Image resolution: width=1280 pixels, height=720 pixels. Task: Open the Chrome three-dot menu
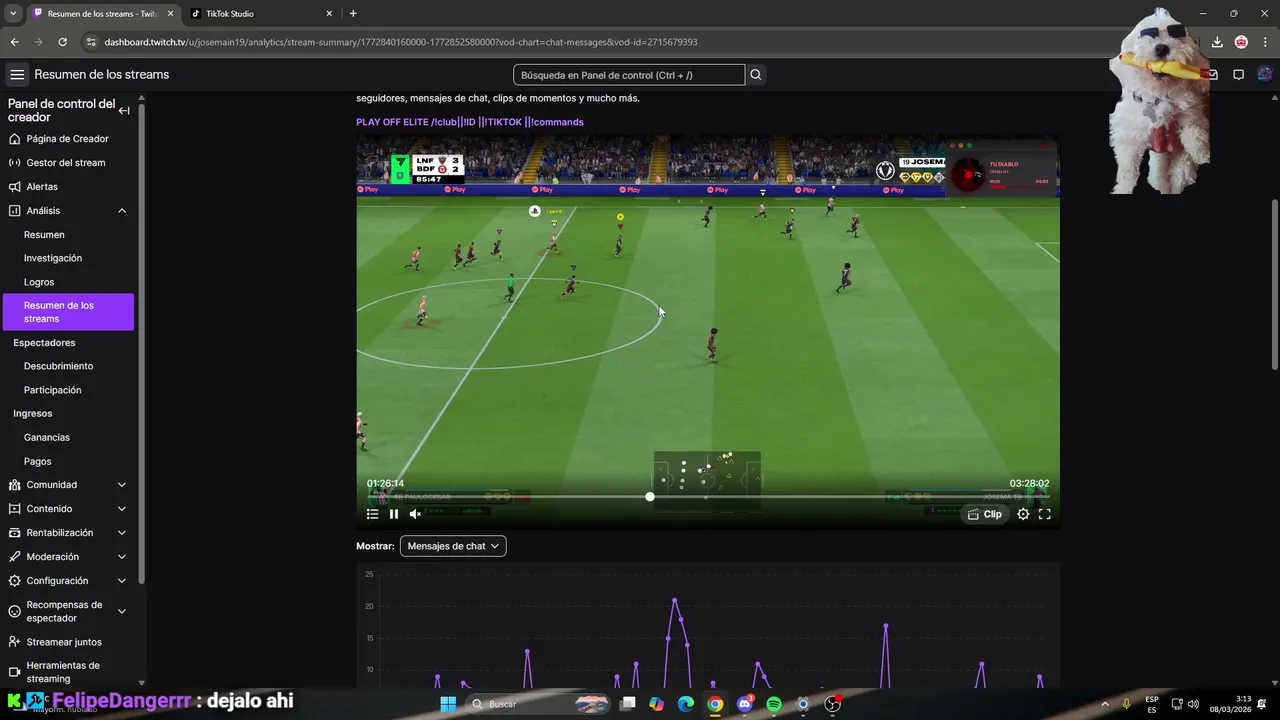click(x=1265, y=42)
